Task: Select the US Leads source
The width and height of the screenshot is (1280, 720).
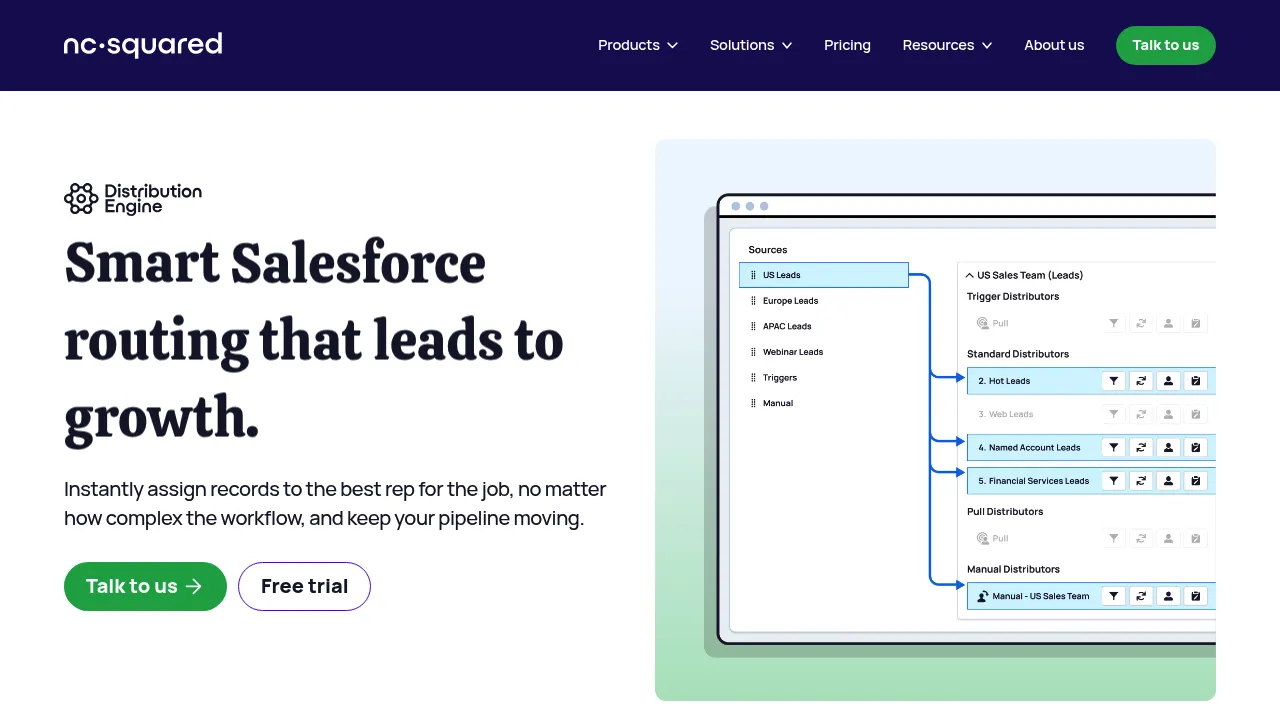Action: tap(824, 275)
